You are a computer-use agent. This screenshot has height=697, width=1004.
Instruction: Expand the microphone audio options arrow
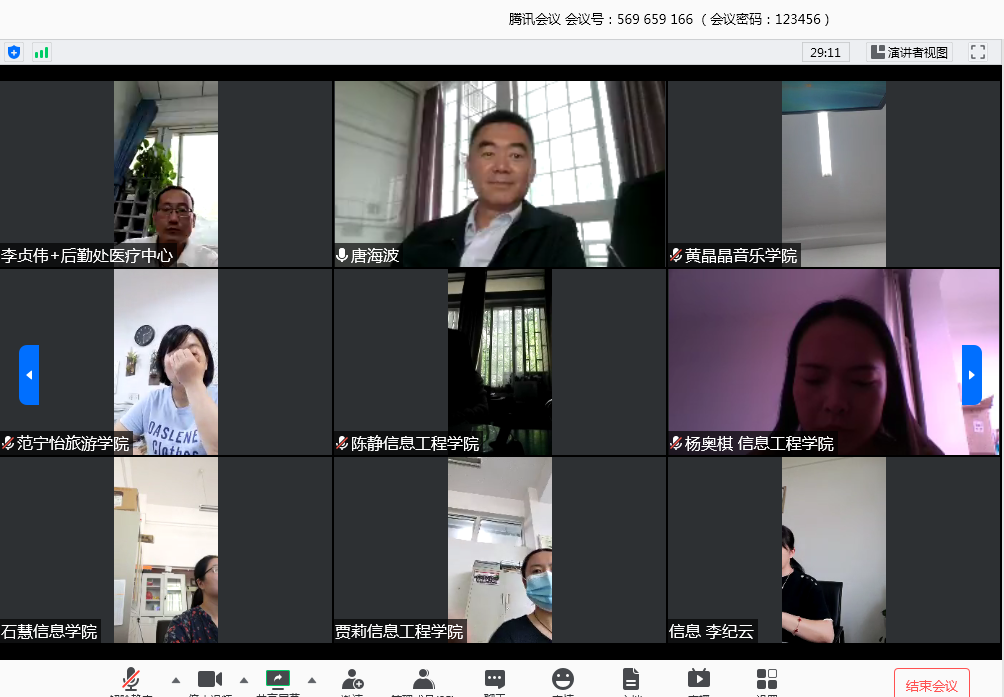tap(176, 680)
